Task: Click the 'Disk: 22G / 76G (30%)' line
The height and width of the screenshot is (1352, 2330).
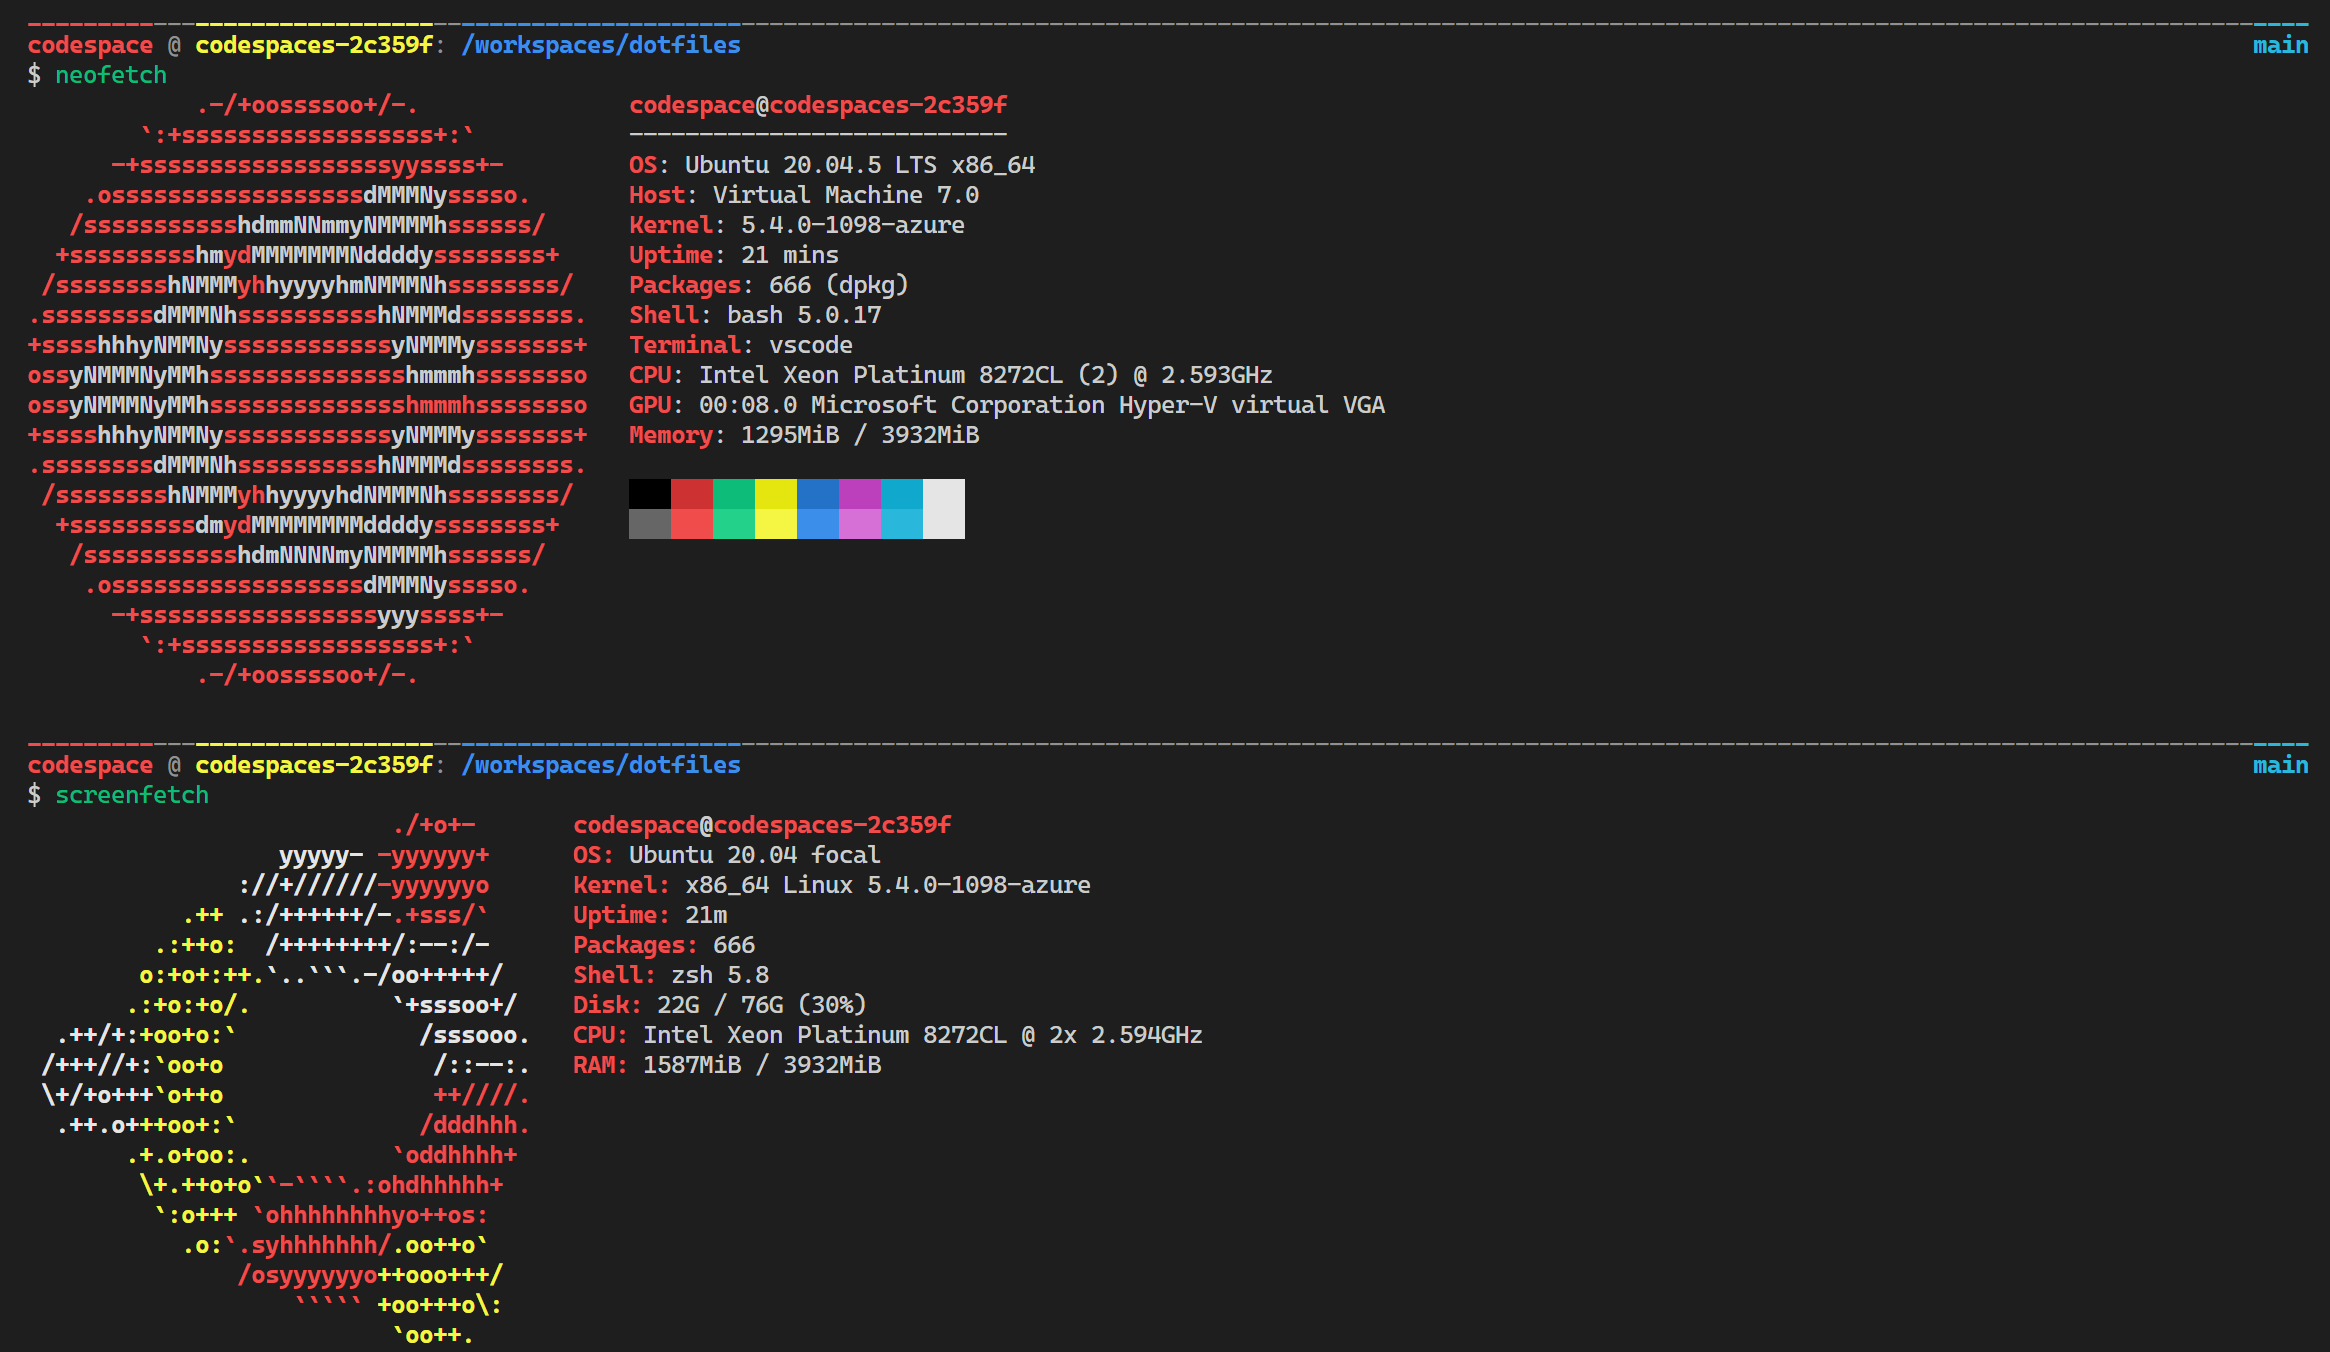Action: coord(720,1005)
